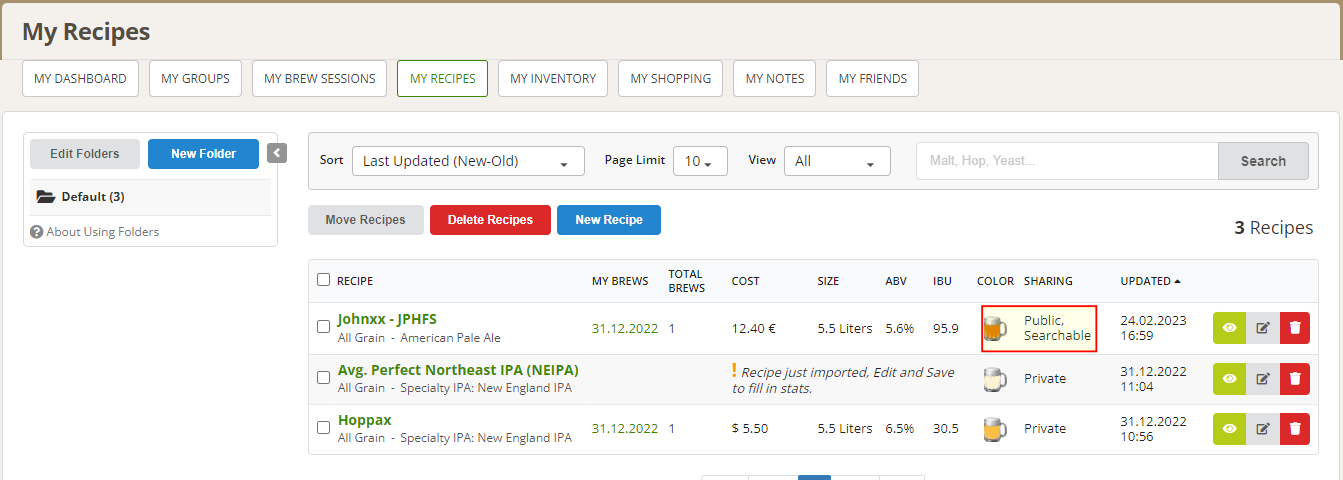Expand the Page Limit dropdown

click(699, 161)
